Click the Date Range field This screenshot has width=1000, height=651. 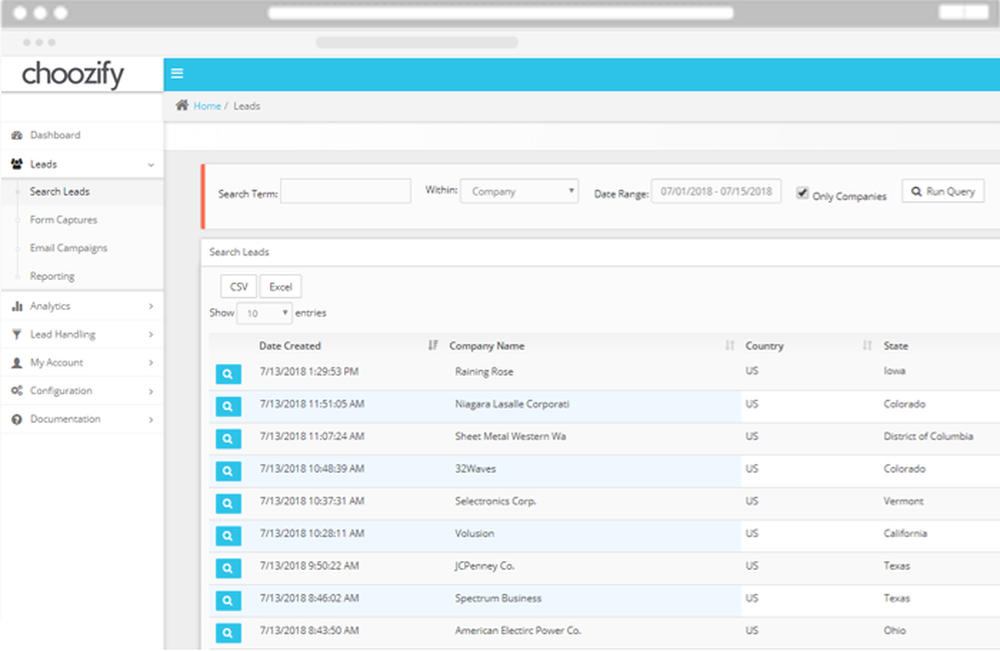click(x=718, y=191)
